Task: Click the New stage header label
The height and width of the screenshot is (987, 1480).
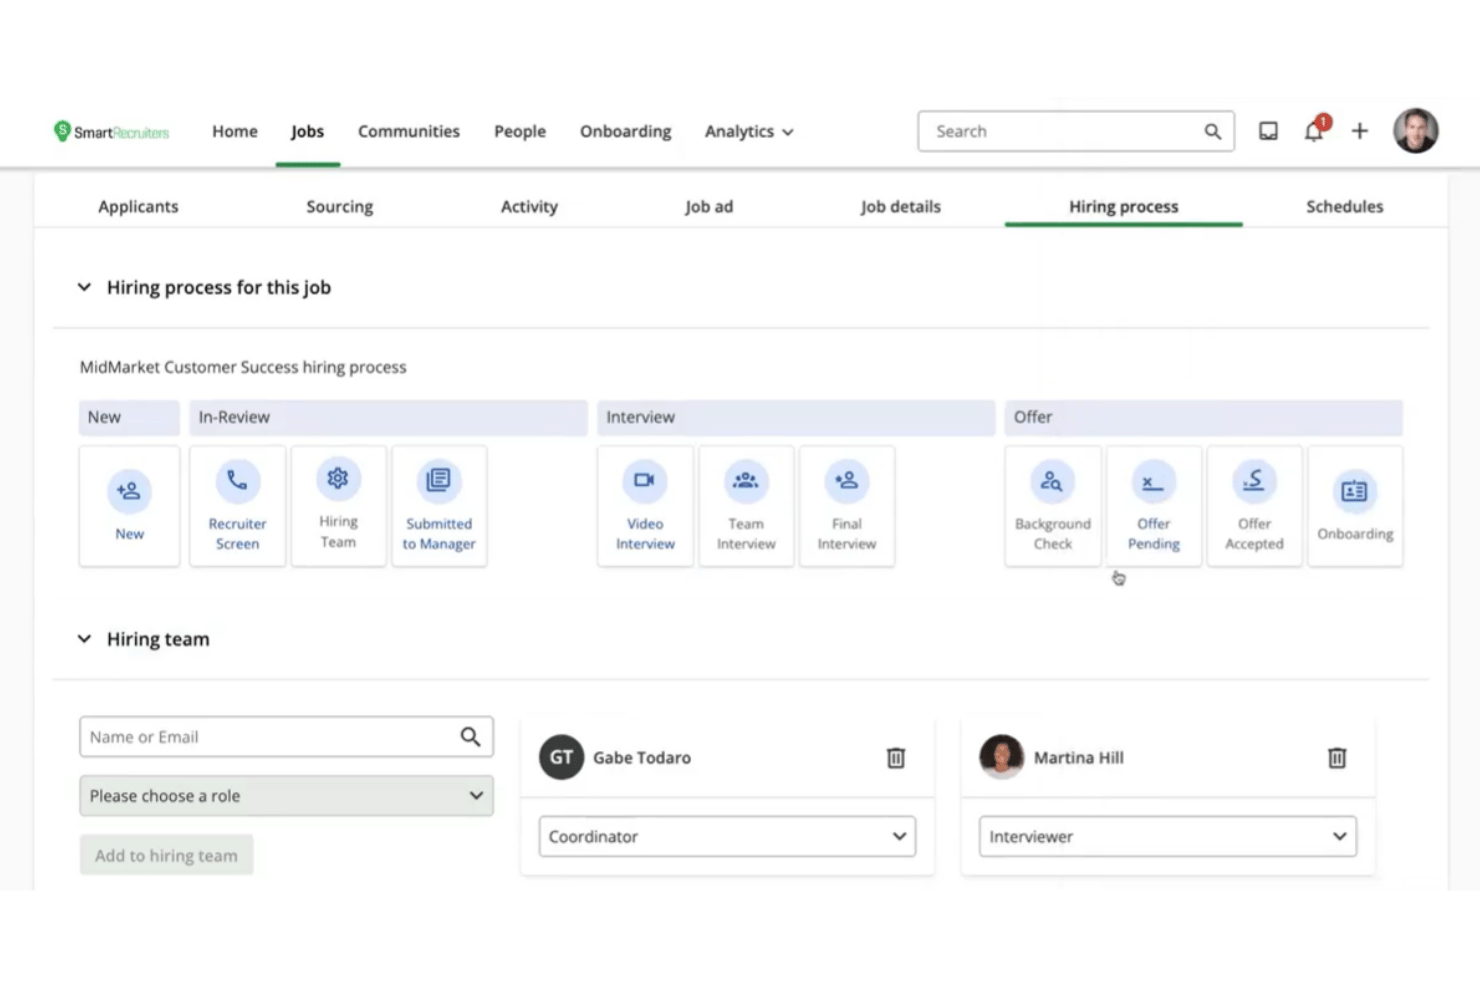Action: click(x=104, y=417)
